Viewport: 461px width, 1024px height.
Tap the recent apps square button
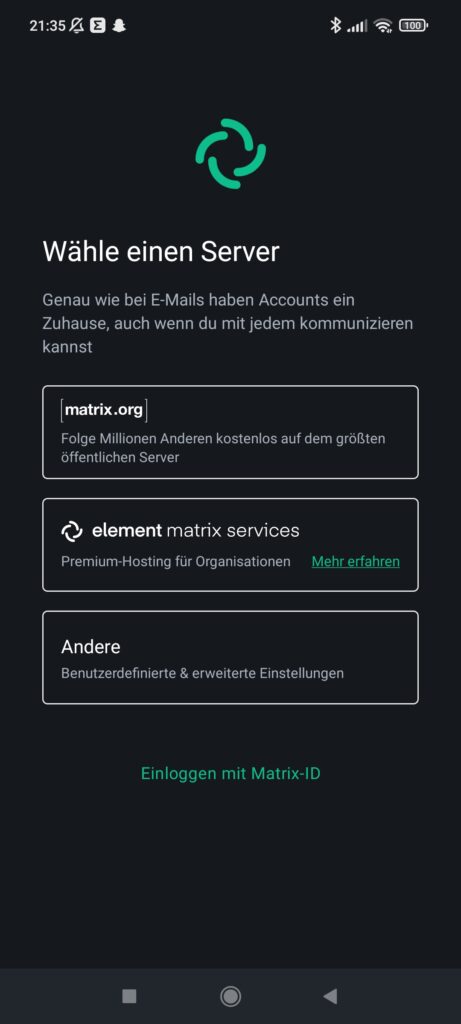129,996
